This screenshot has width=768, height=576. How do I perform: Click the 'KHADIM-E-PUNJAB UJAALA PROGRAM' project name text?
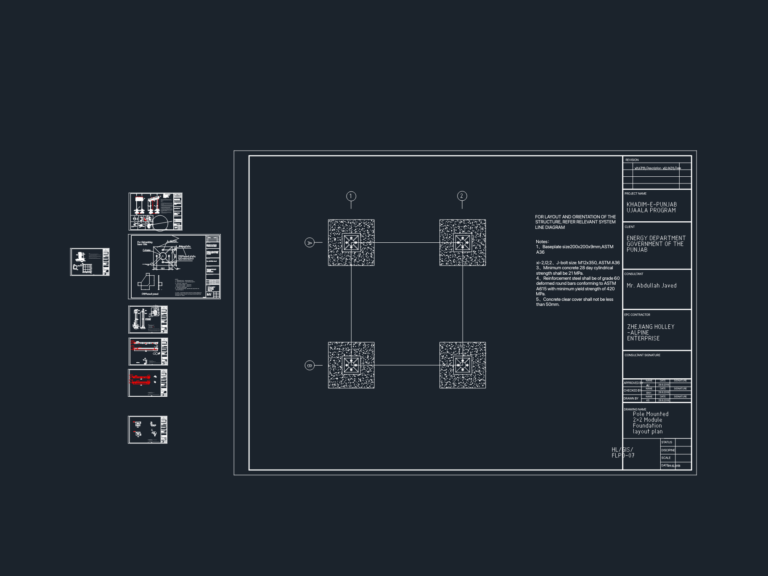tap(651, 207)
